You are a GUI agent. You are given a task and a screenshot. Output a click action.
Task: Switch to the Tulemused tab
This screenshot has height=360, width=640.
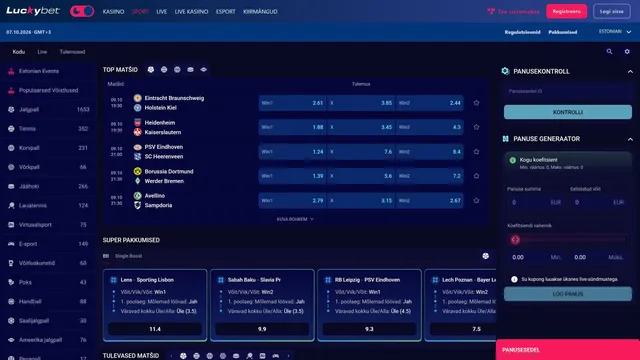72,52
